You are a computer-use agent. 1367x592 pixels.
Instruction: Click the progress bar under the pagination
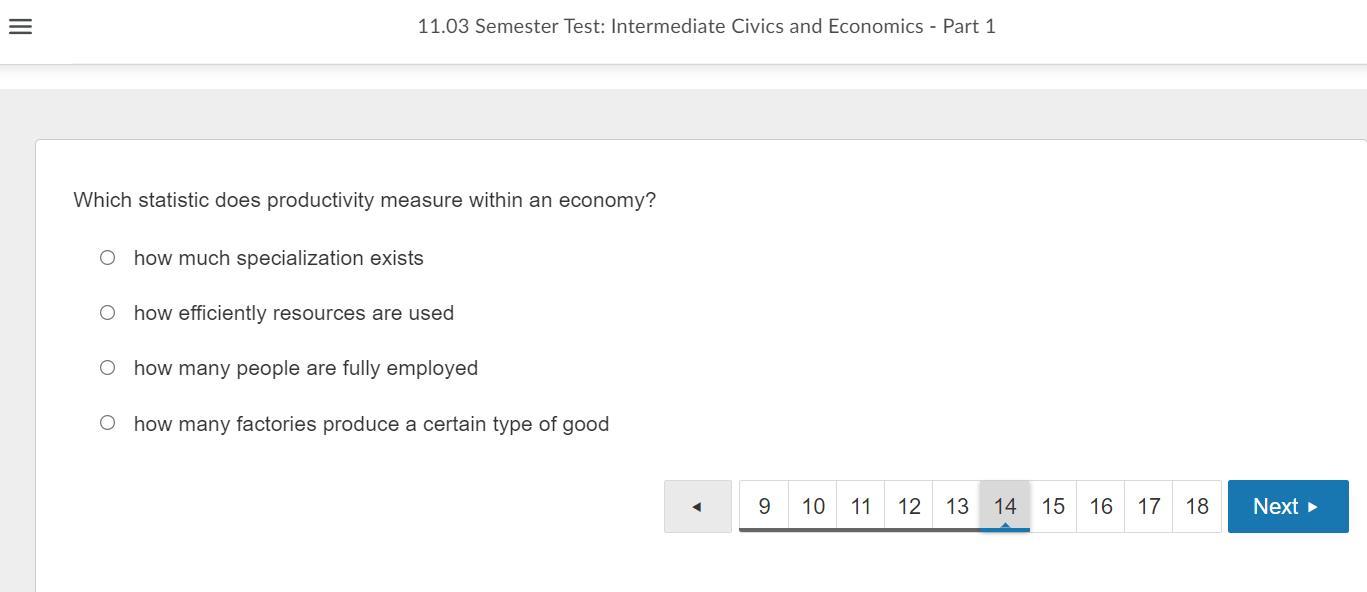[x=883, y=532]
